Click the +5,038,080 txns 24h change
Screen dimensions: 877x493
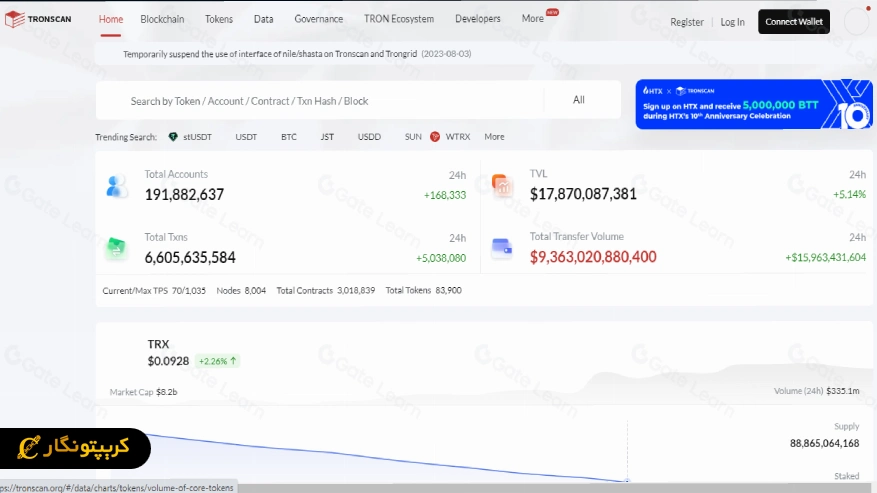click(441, 258)
